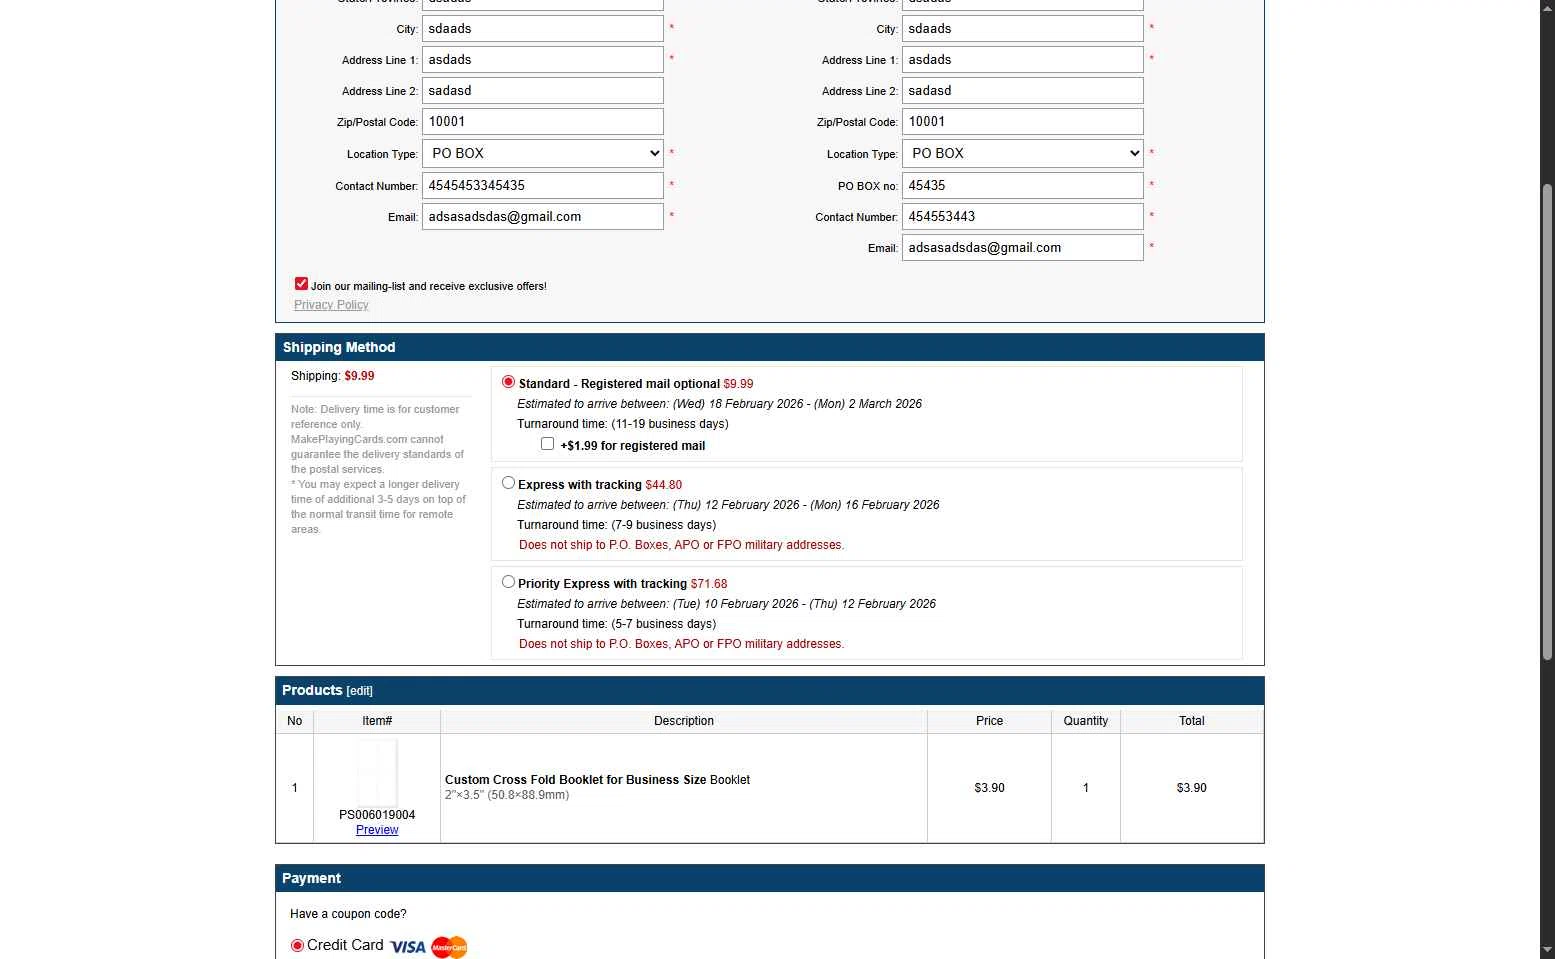
Task: Click Standard turnaround 11-19 business days text
Action: 622,424
